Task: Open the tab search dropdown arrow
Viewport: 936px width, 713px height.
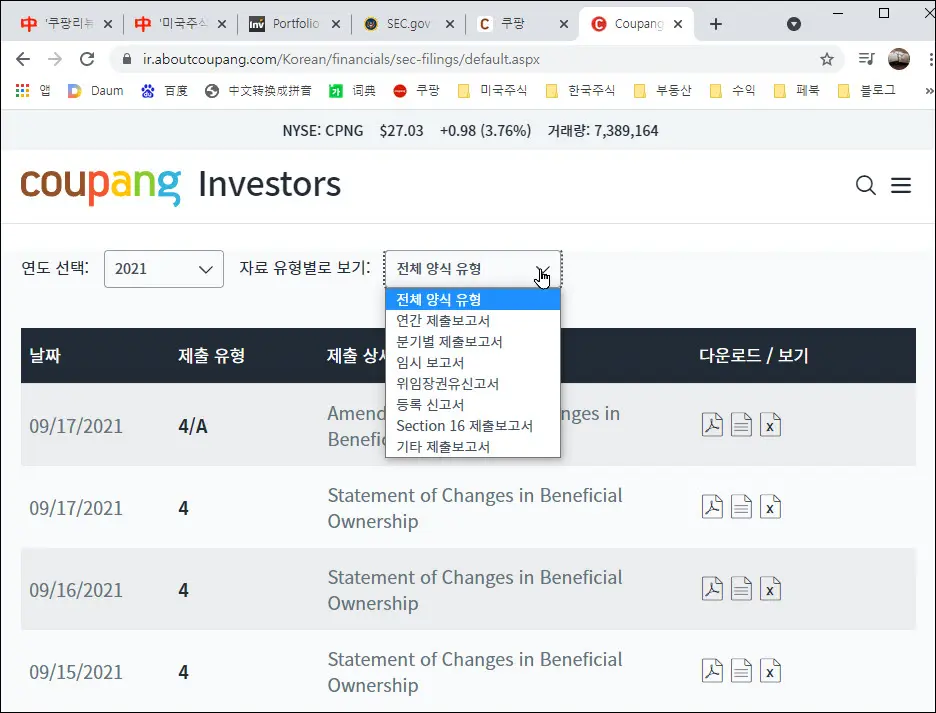Action: (794, 24)
